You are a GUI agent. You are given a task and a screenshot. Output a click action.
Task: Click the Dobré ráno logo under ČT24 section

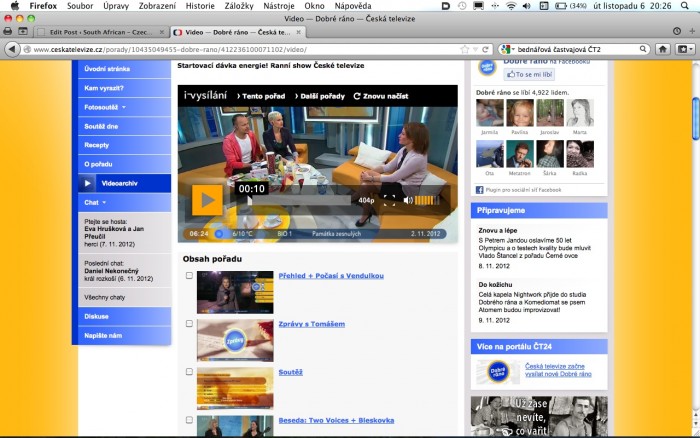pyautogui.click(x=497, y=371)
